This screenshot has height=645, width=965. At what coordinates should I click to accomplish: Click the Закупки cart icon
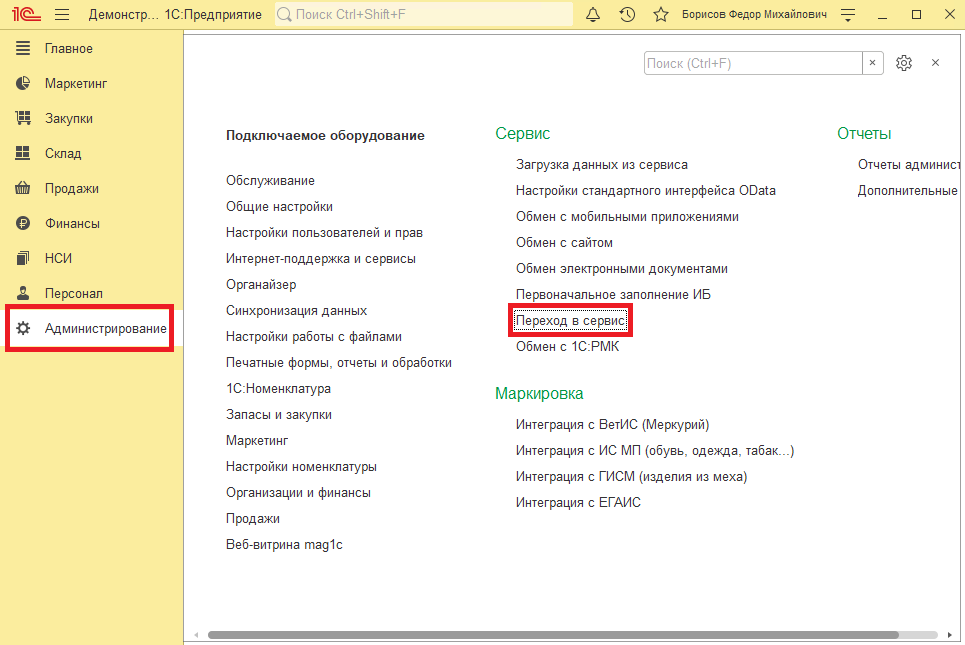[23, 118]
